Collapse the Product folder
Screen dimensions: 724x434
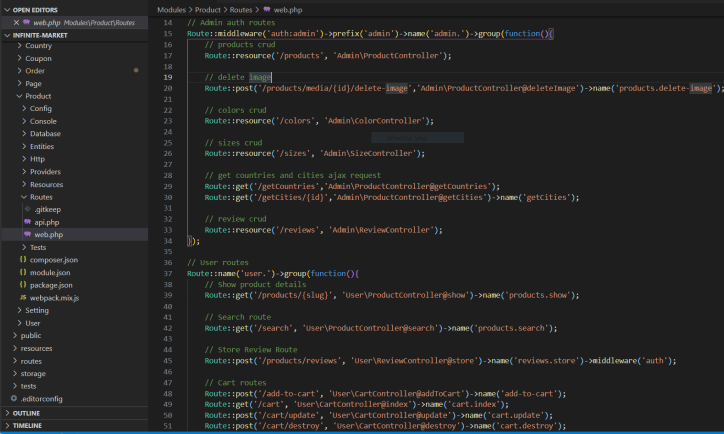(x=19, y=96)
